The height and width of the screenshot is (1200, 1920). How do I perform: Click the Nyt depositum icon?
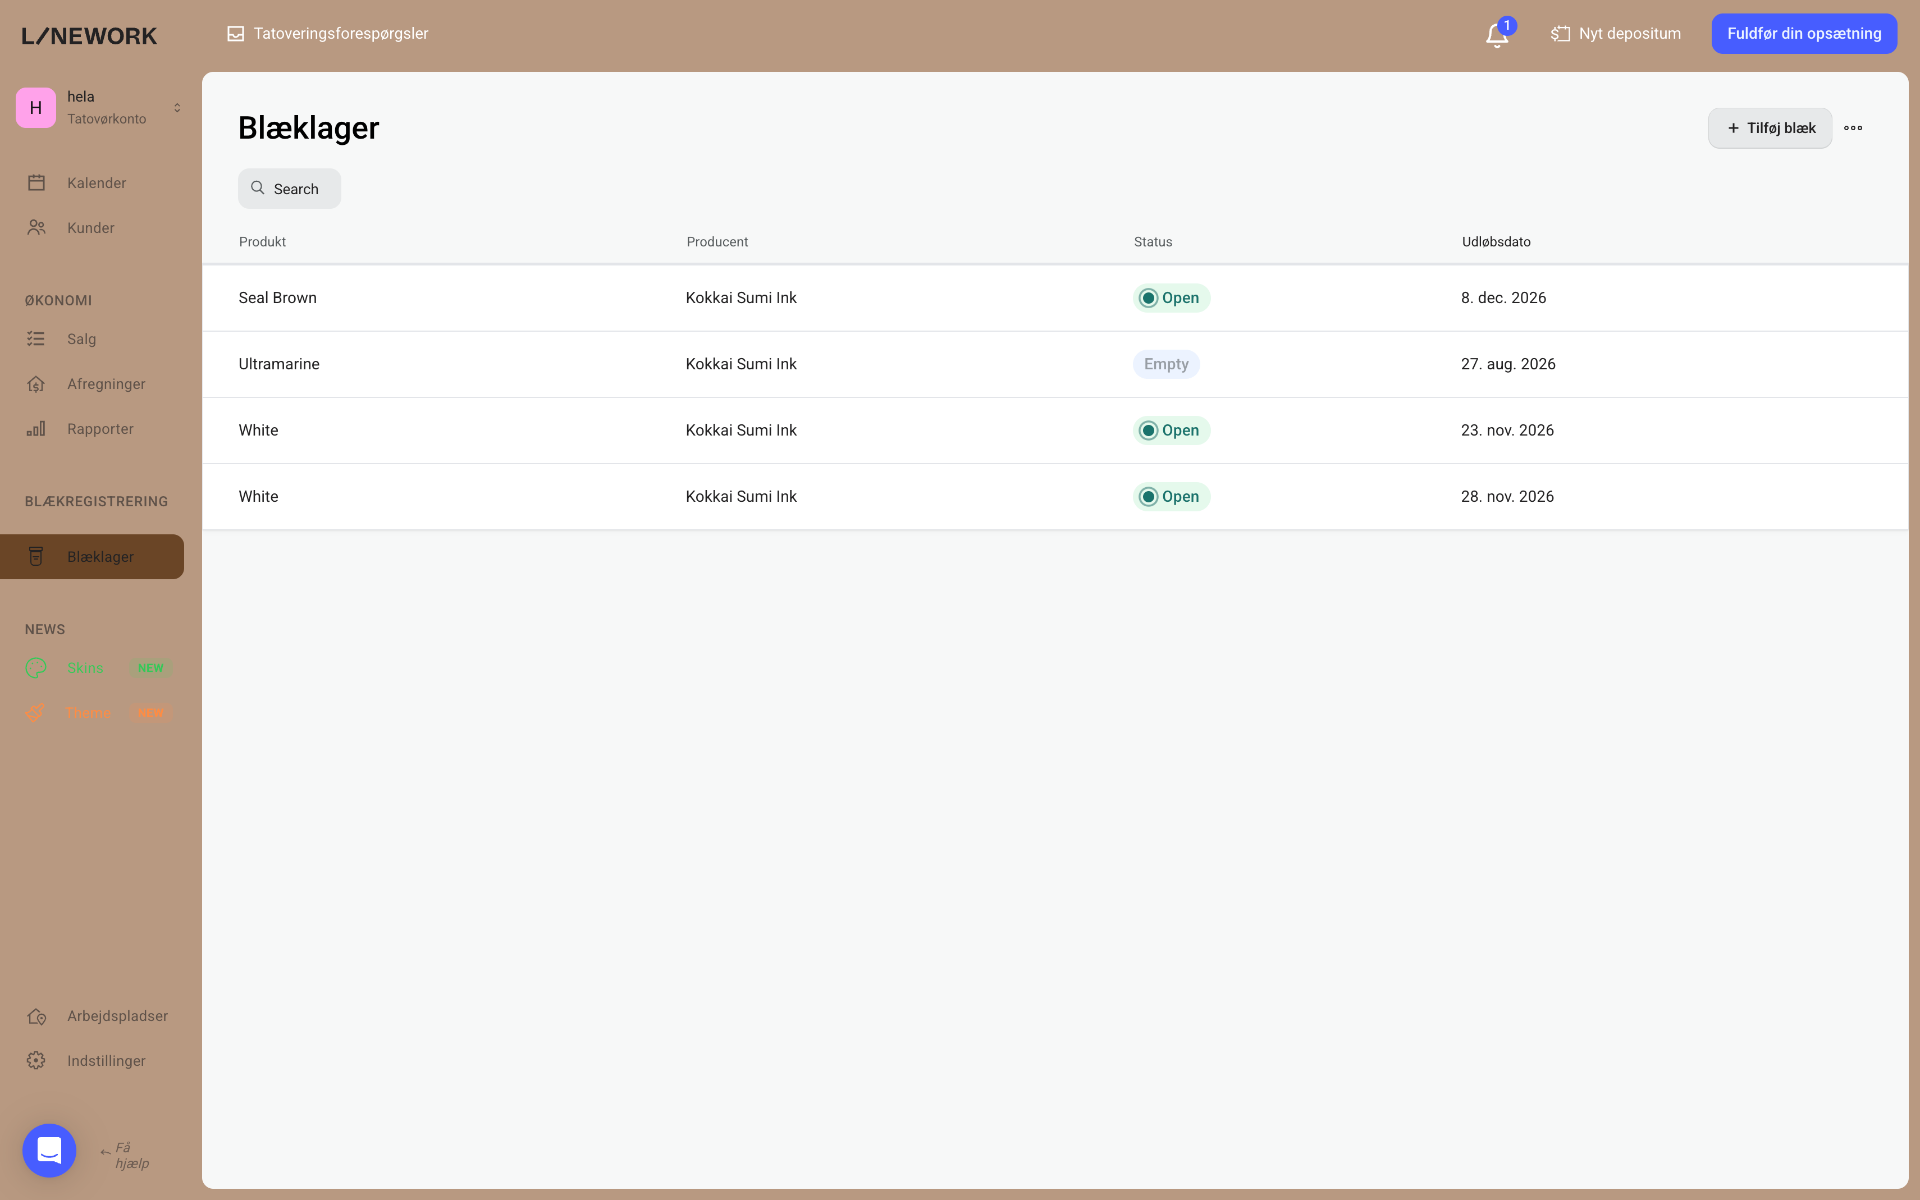(1560, 34)
